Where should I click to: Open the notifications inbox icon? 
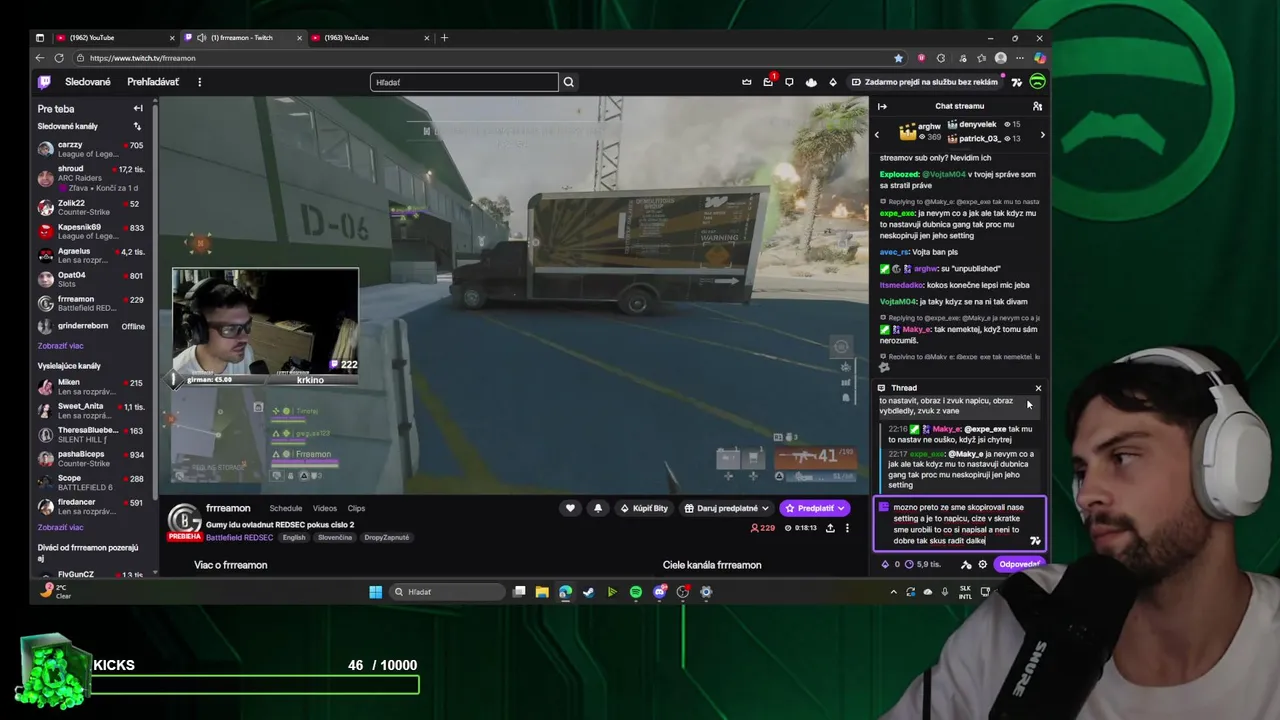768,82
